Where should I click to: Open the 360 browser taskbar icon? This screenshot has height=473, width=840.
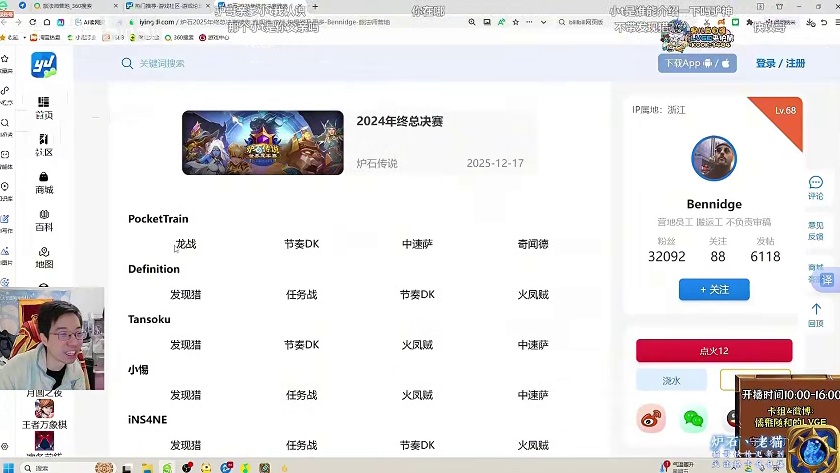pyautogui.click(x=167, y=468)
